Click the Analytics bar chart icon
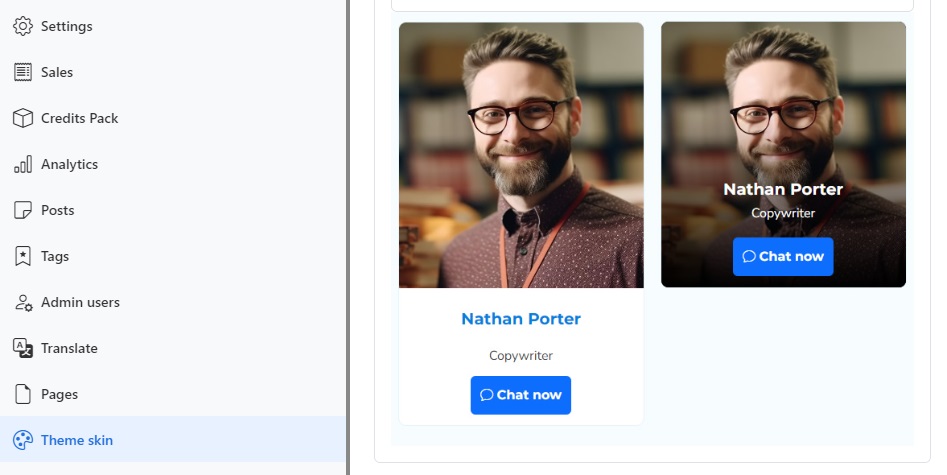This screenshot has height=475, width=947. pyautogui.click(x=23, y=164)
